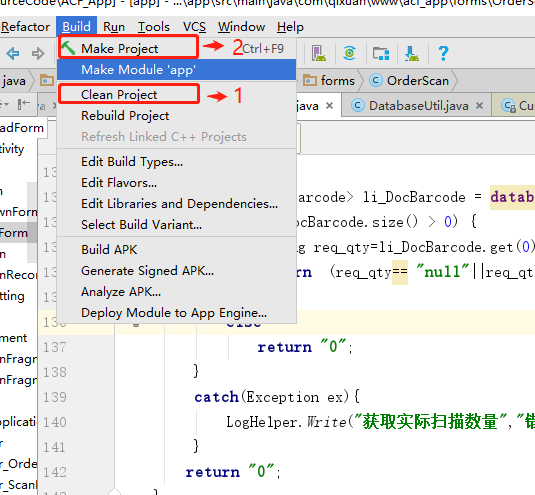Select Rebuild Project option
This screenshot has width=535, height=495.
(x=176, y=116)
